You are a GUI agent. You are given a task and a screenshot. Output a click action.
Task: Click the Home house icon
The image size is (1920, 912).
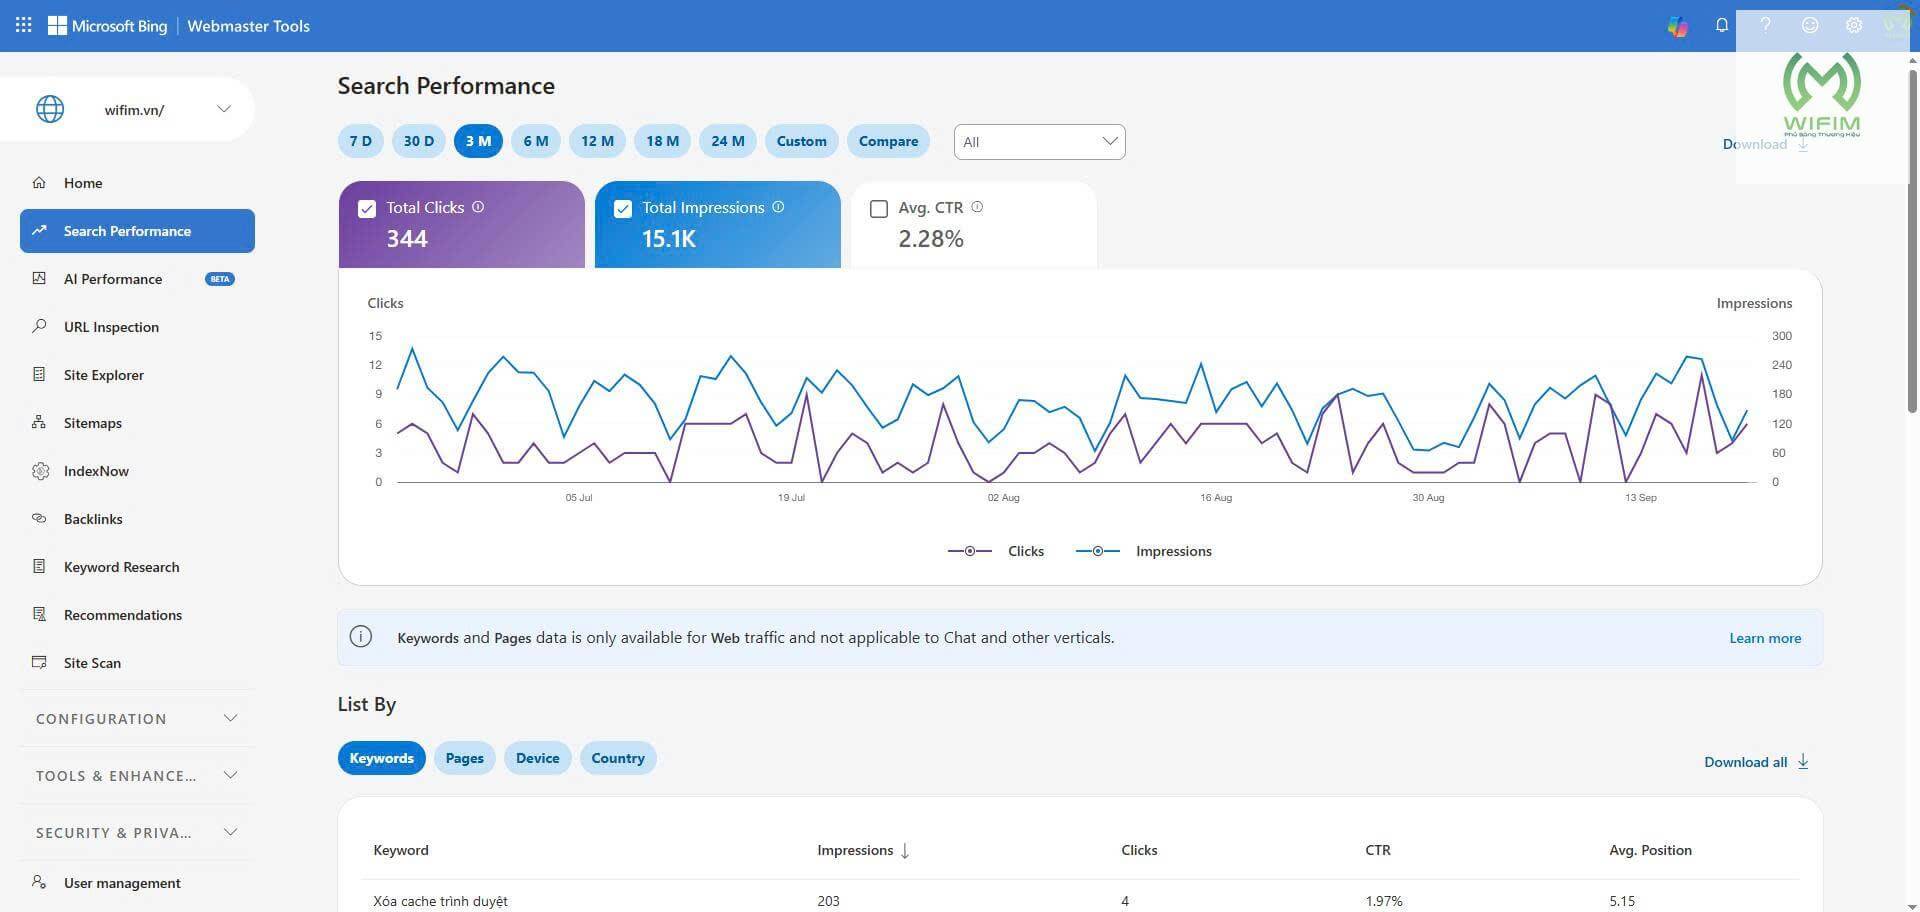point(39,183)
